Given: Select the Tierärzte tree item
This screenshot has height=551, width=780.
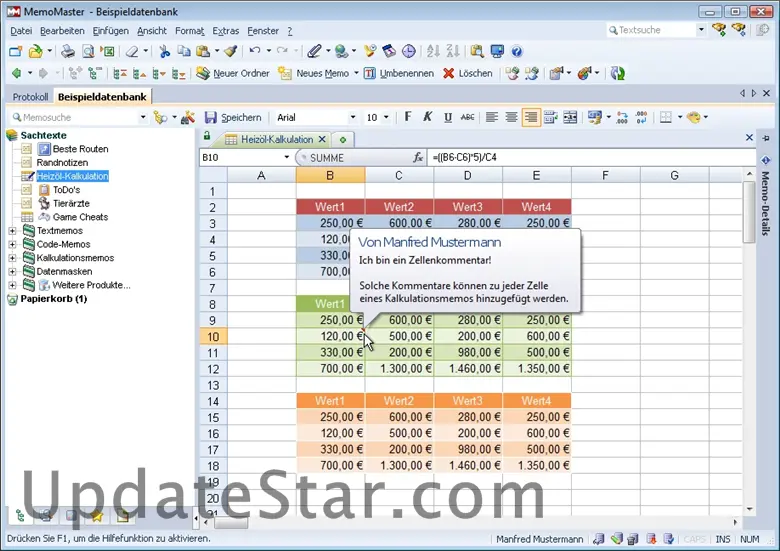Looking at the screenshot, I should pos(71,203).
